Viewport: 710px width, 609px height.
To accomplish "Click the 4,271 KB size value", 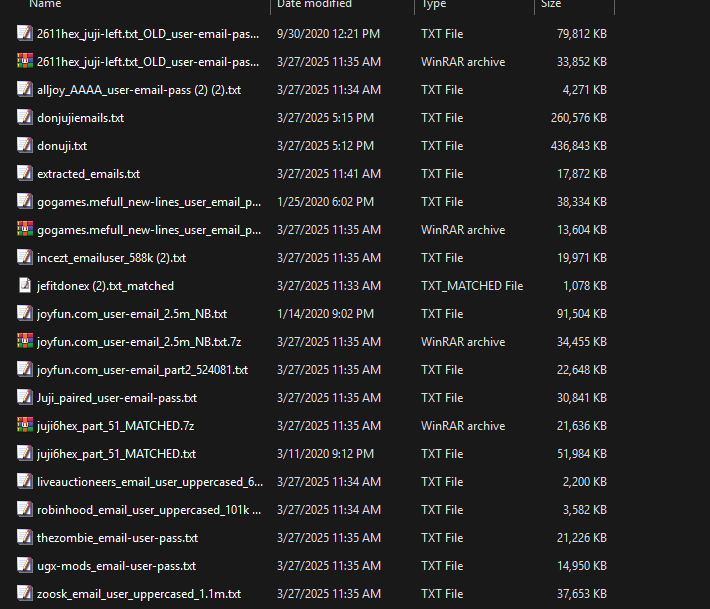I will [585, 90].
